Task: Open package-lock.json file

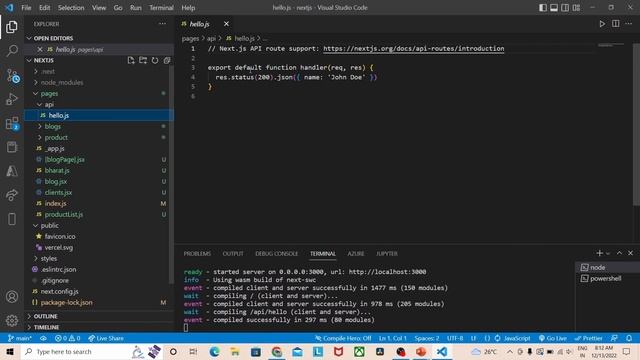Action: click(x=67, y=302)
